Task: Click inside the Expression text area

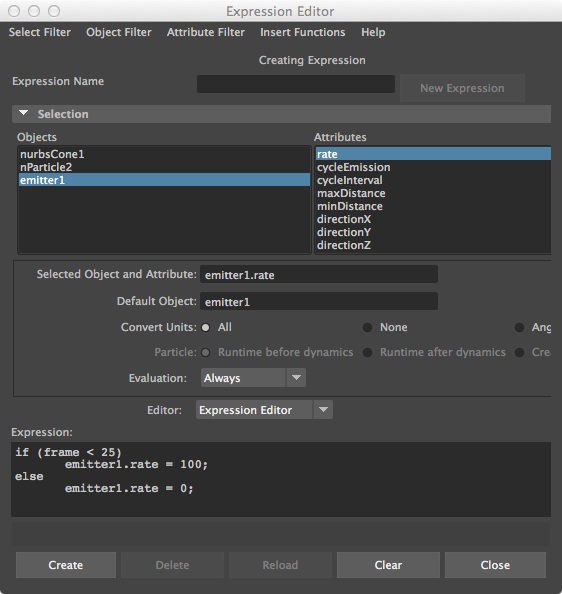Action: coord(281,479)
